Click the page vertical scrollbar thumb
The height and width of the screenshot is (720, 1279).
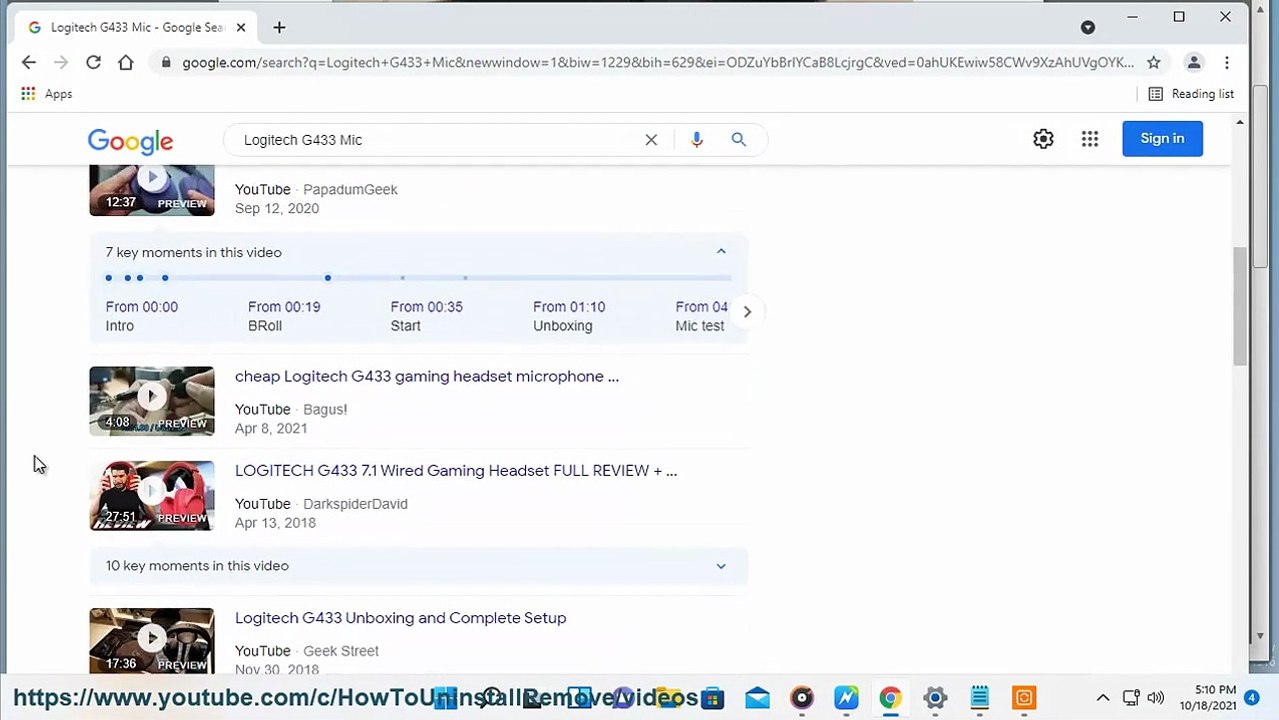click(1240, 305)
